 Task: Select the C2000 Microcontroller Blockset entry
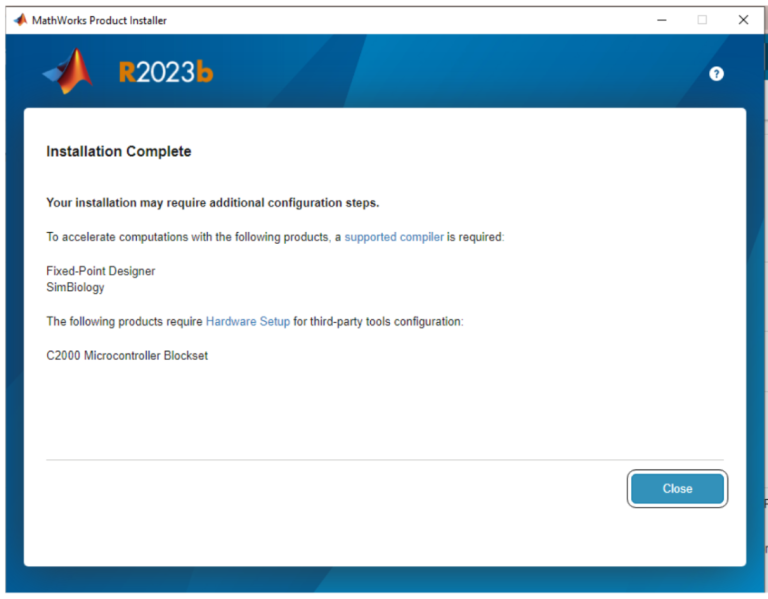click(127, 356)
